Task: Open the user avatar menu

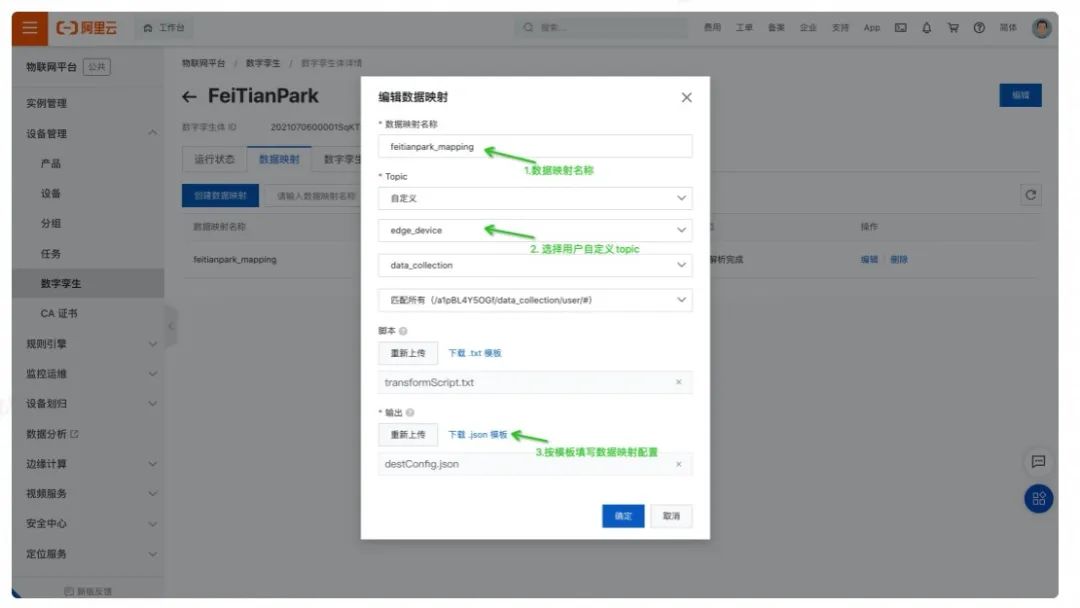Action: click(1041, 28)
